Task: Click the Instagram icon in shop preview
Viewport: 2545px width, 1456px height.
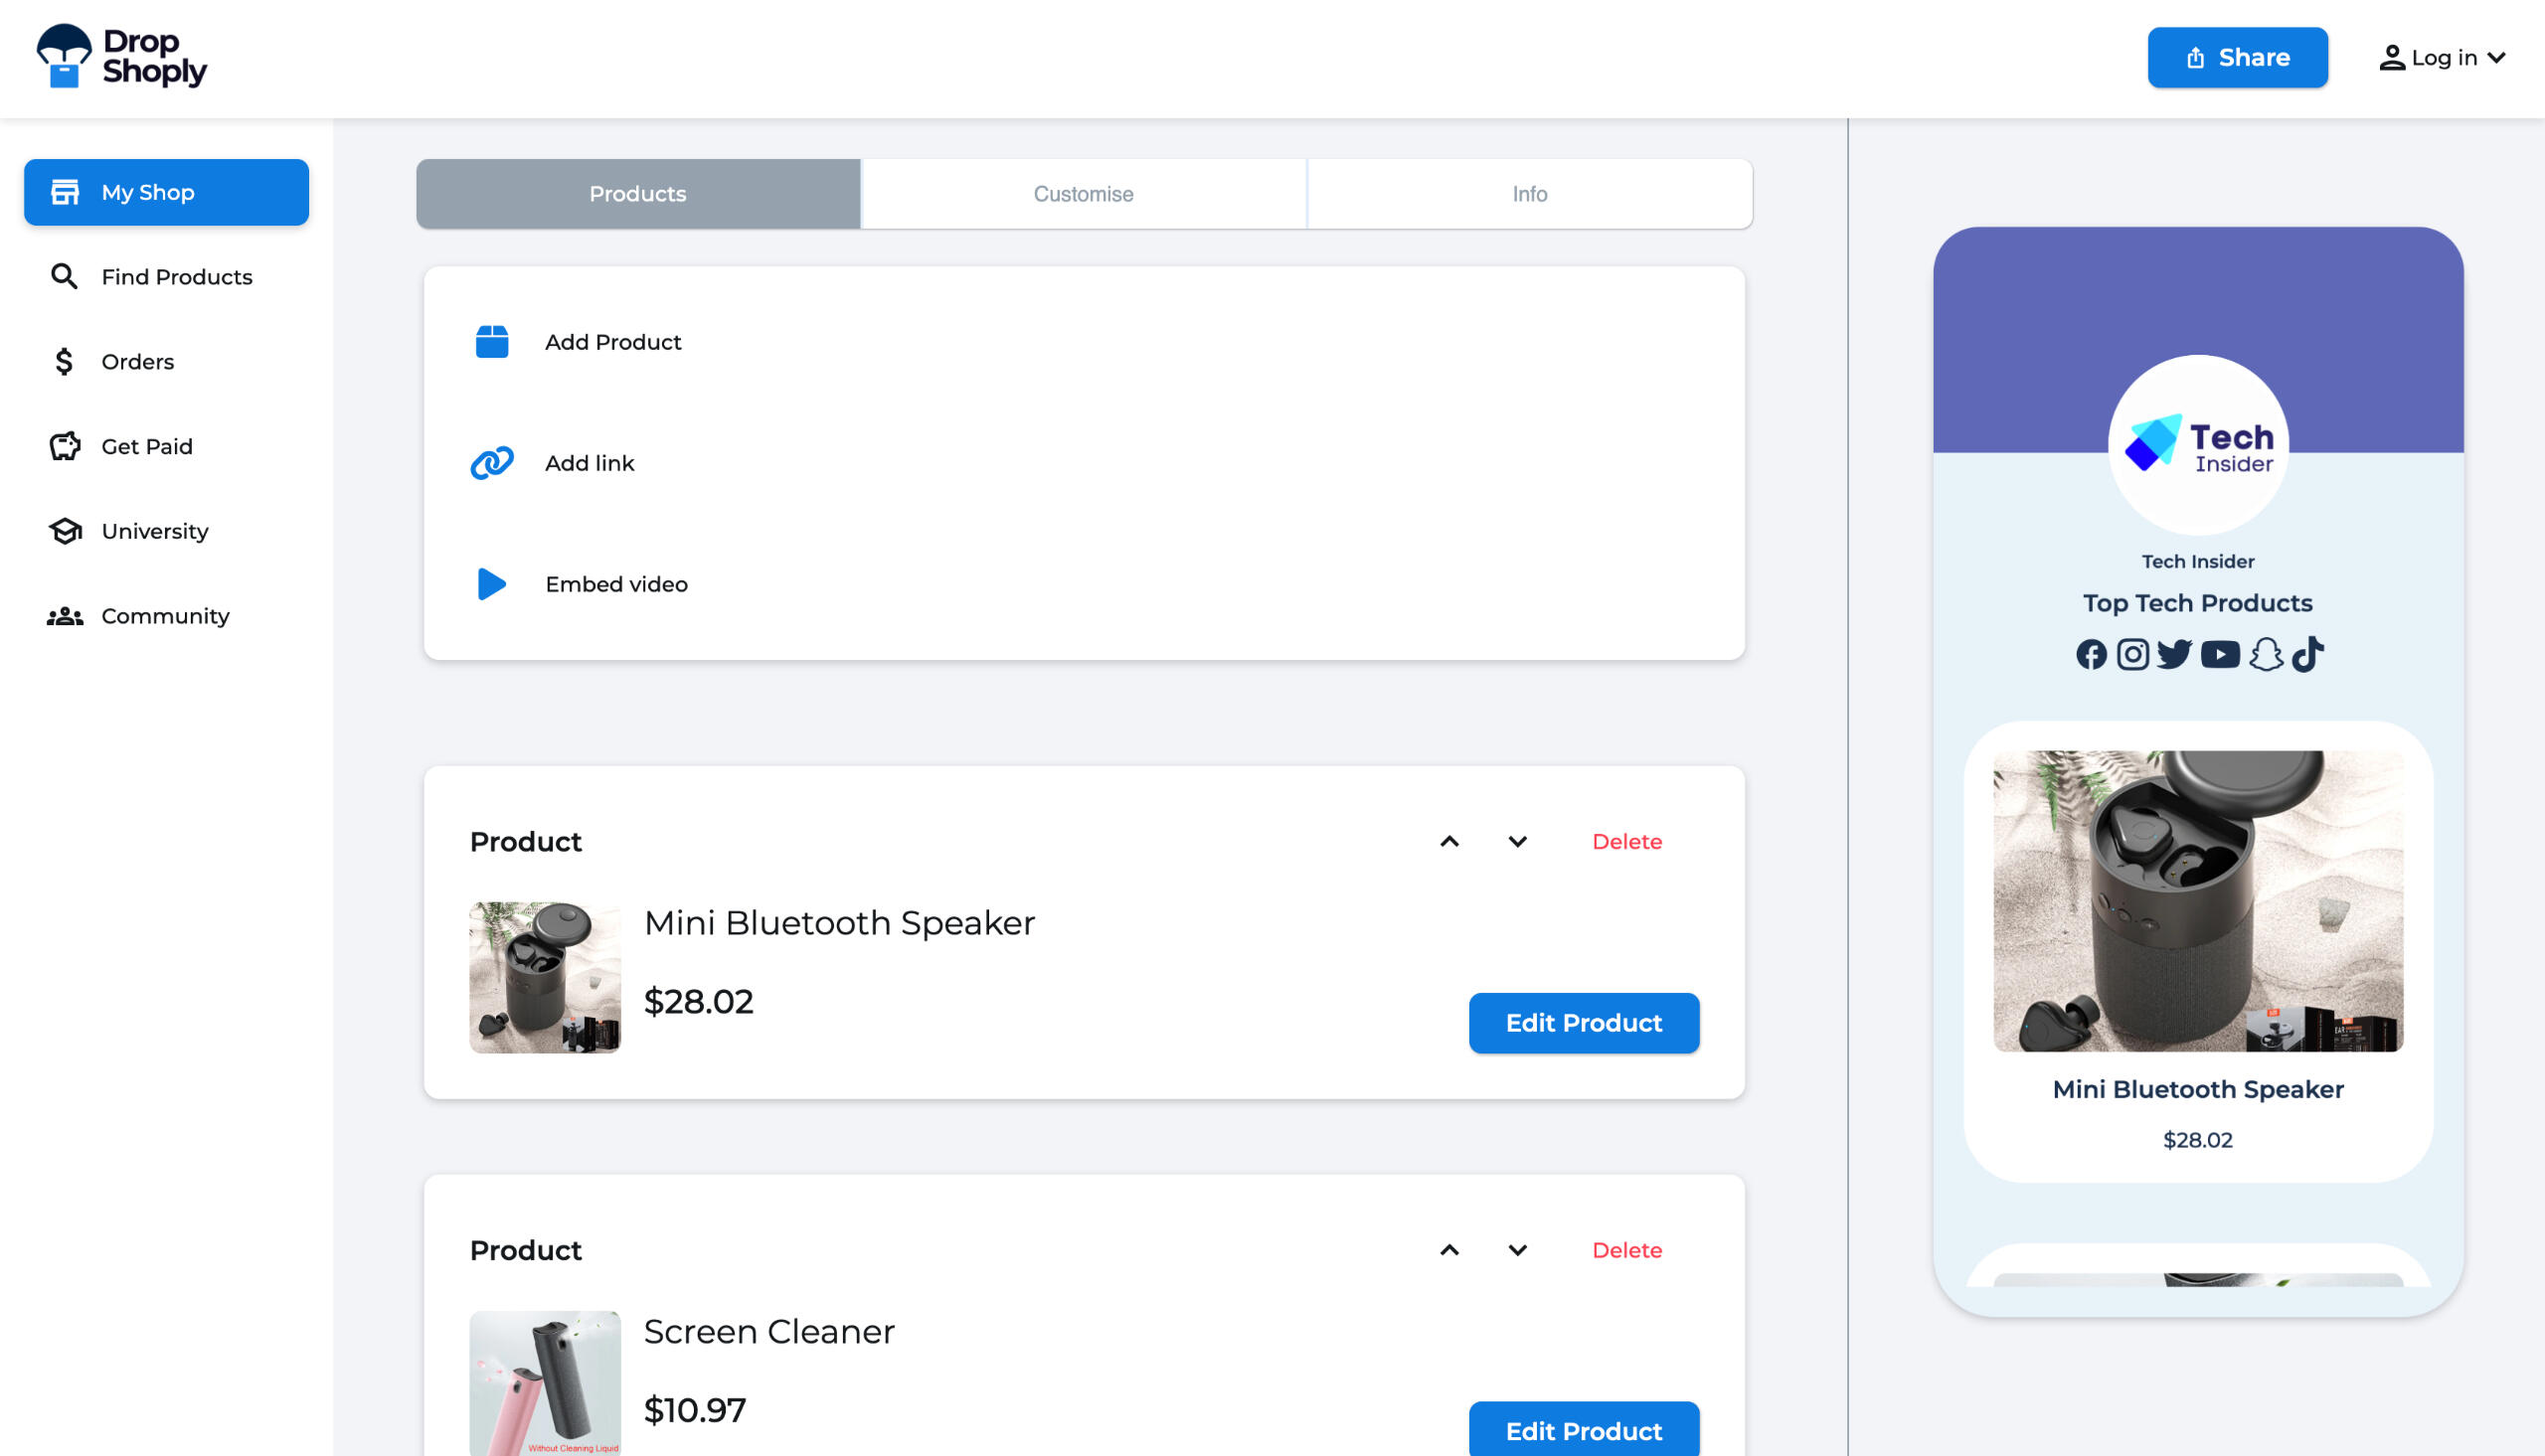Action: pos(2132,655)
